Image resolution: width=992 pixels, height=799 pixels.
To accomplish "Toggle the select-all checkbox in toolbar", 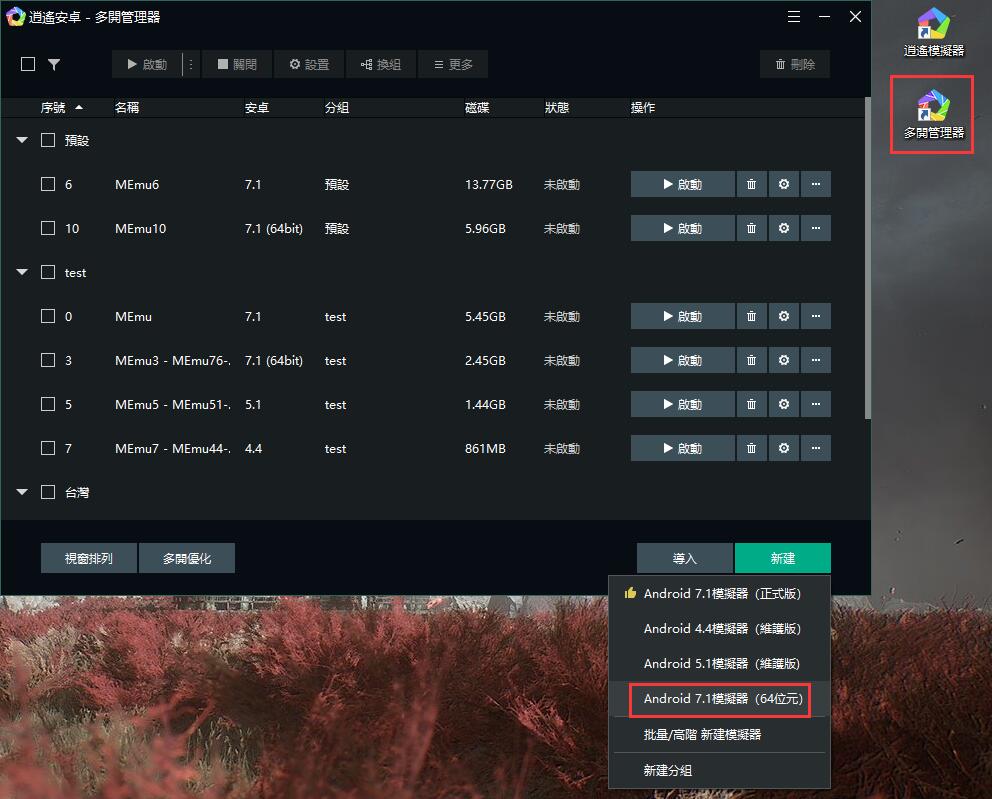I will pyautogui.click(x=28, y=64).
